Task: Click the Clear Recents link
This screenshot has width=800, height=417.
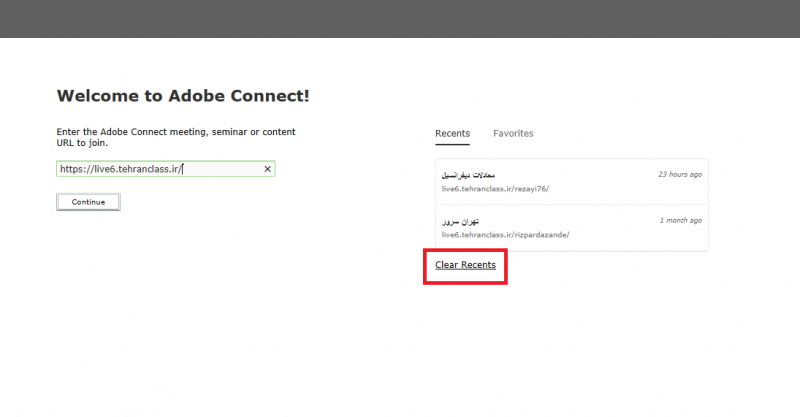Action: [465, 265]
